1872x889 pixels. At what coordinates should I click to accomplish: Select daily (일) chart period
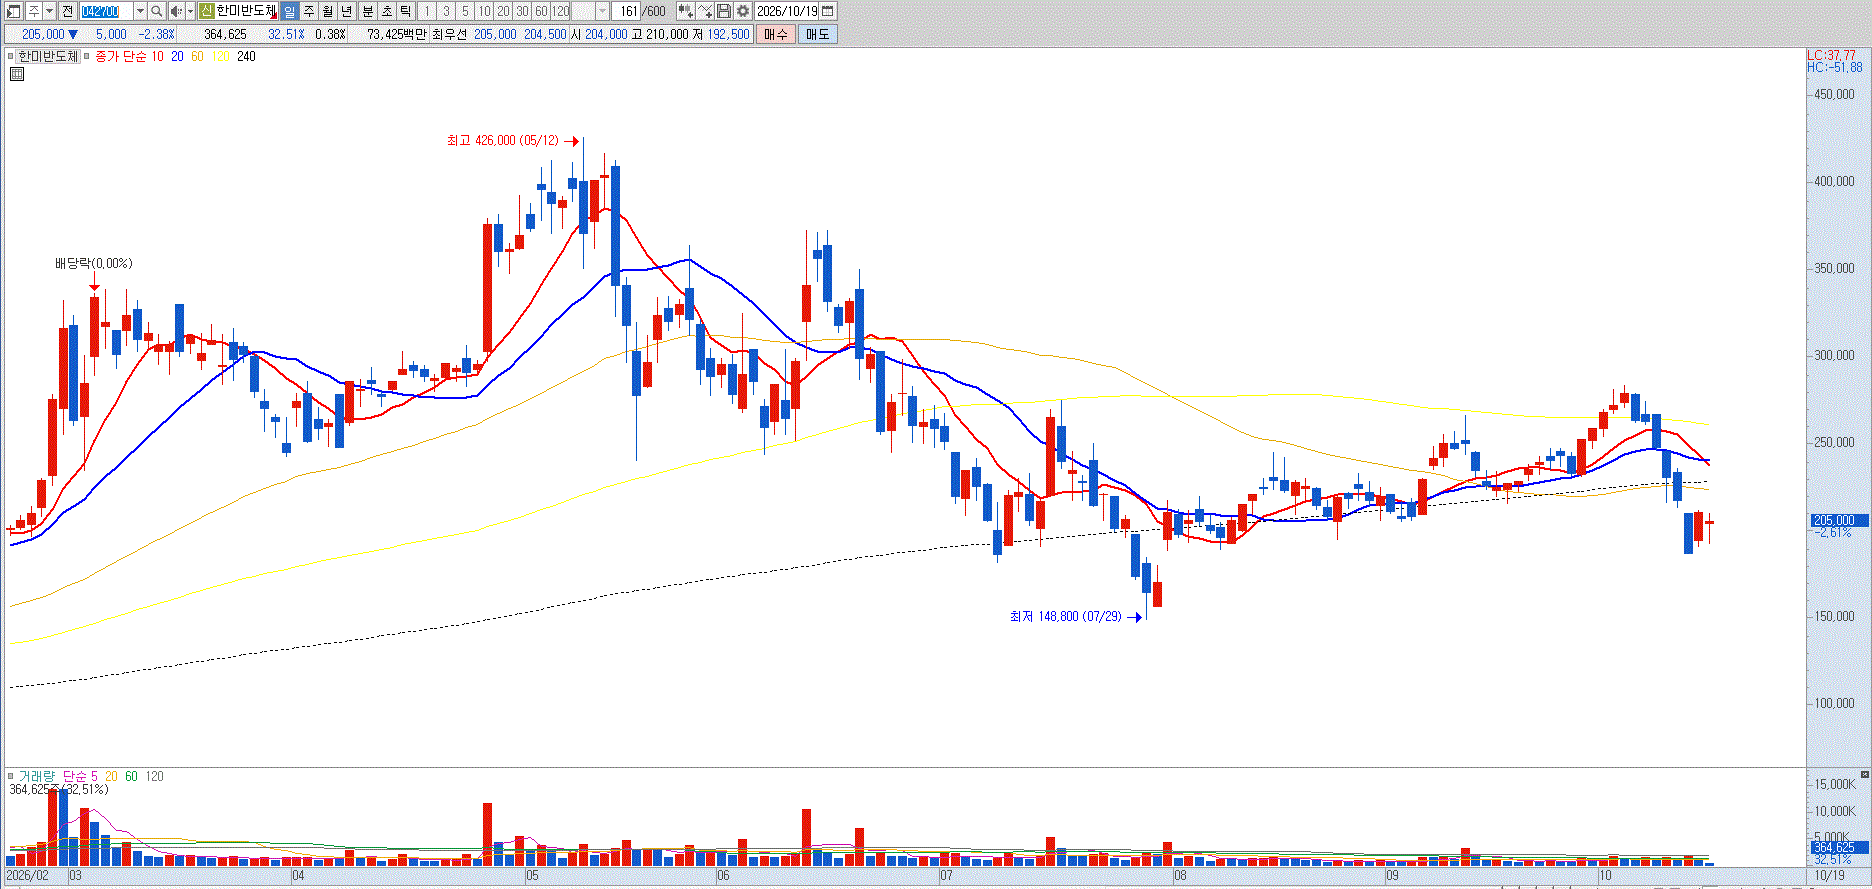289,11
